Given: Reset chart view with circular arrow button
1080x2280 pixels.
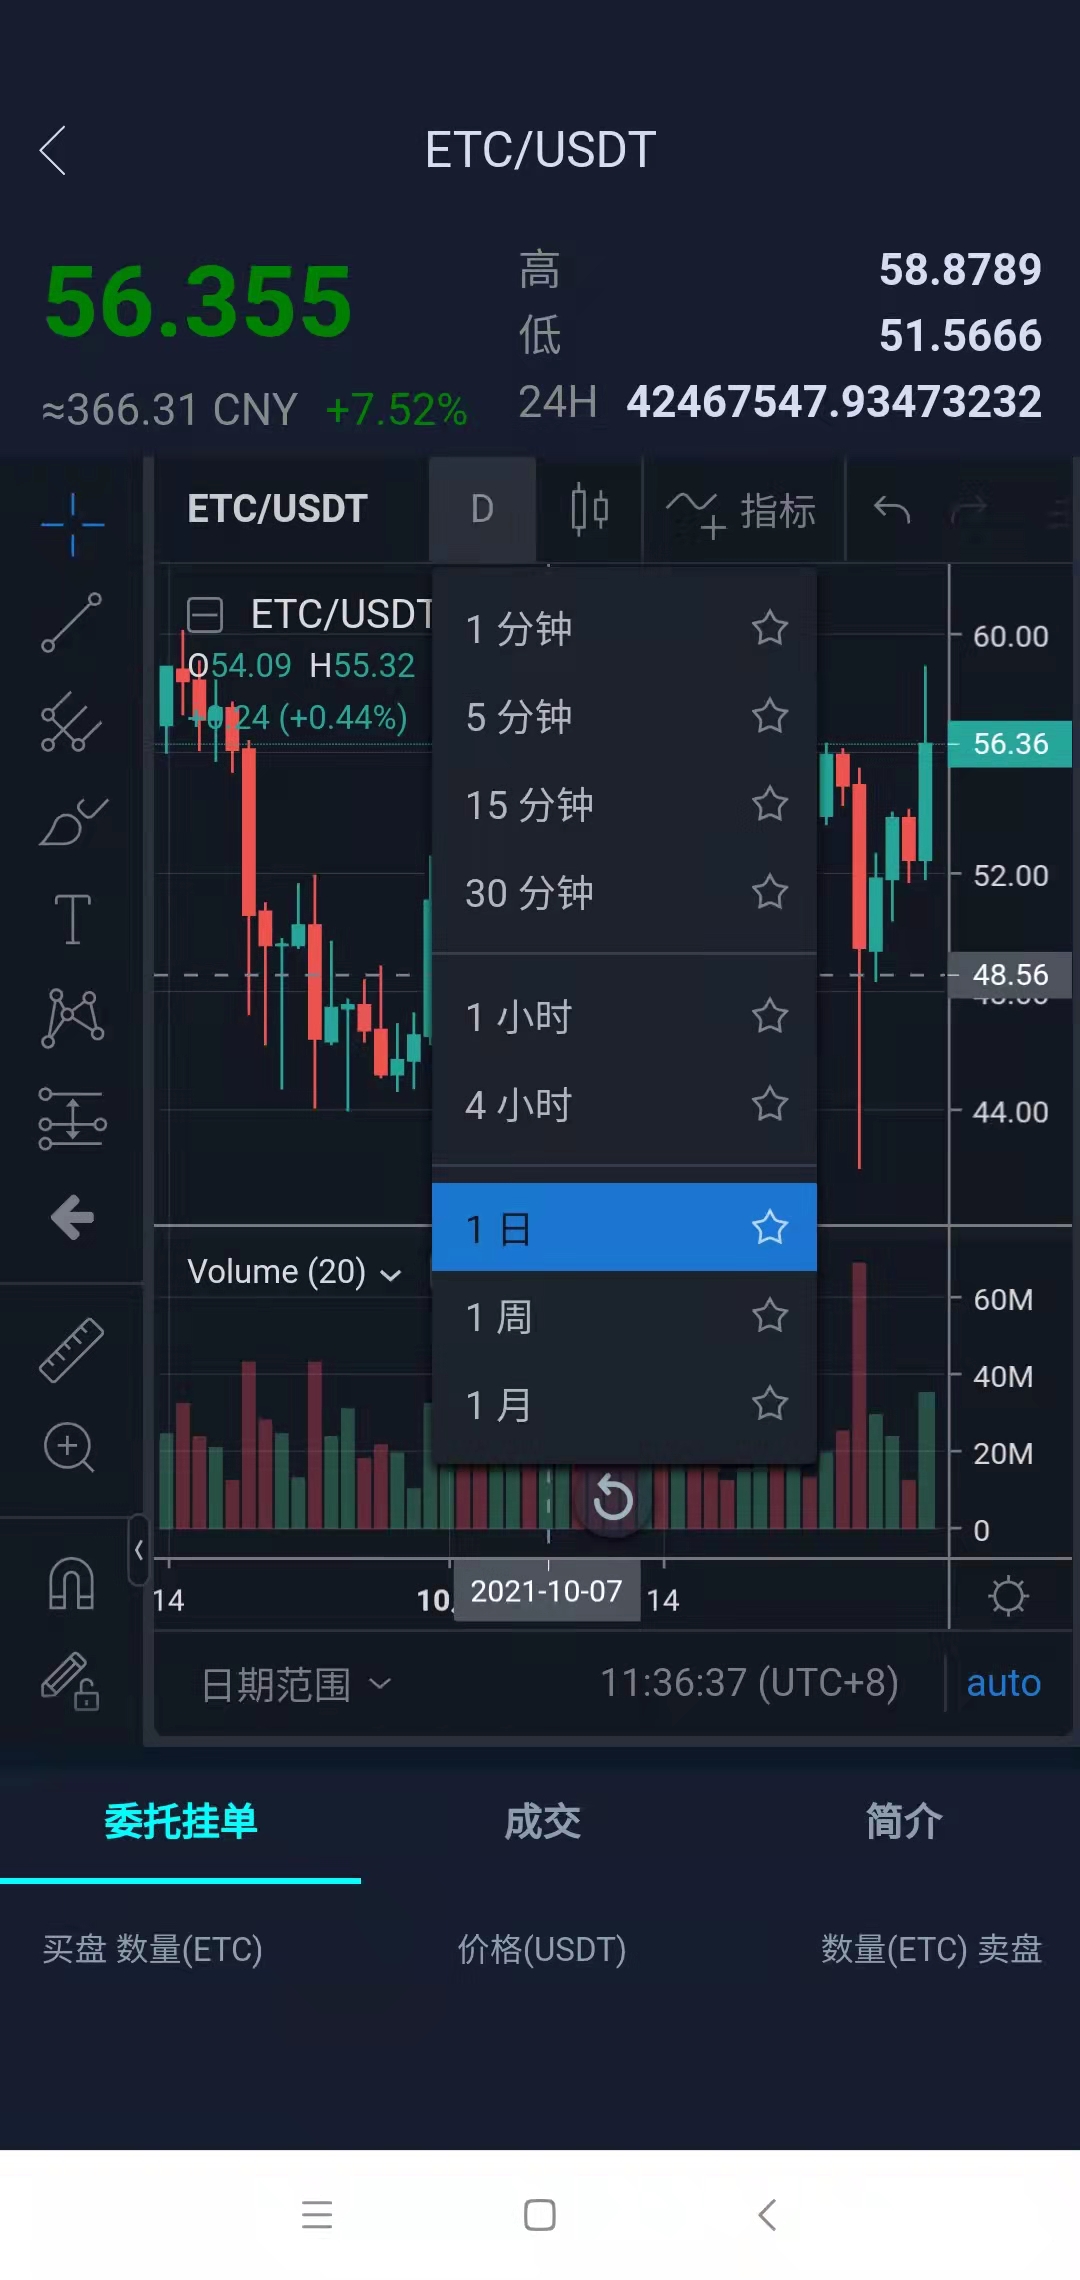Looking at the screenshot, I should pyautogui.click(x=613, y=1498).
